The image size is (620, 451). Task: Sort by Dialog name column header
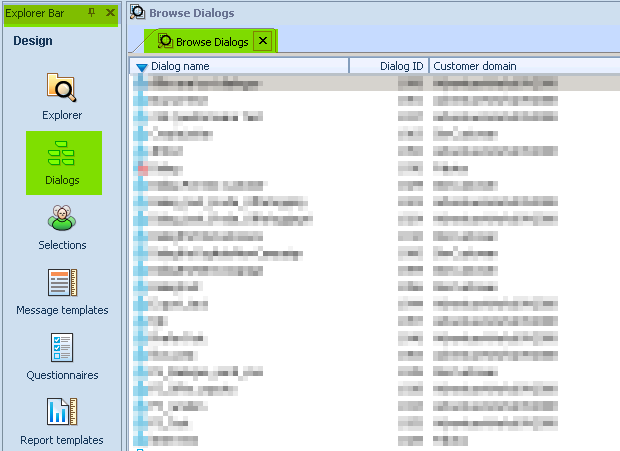(239, 66)
